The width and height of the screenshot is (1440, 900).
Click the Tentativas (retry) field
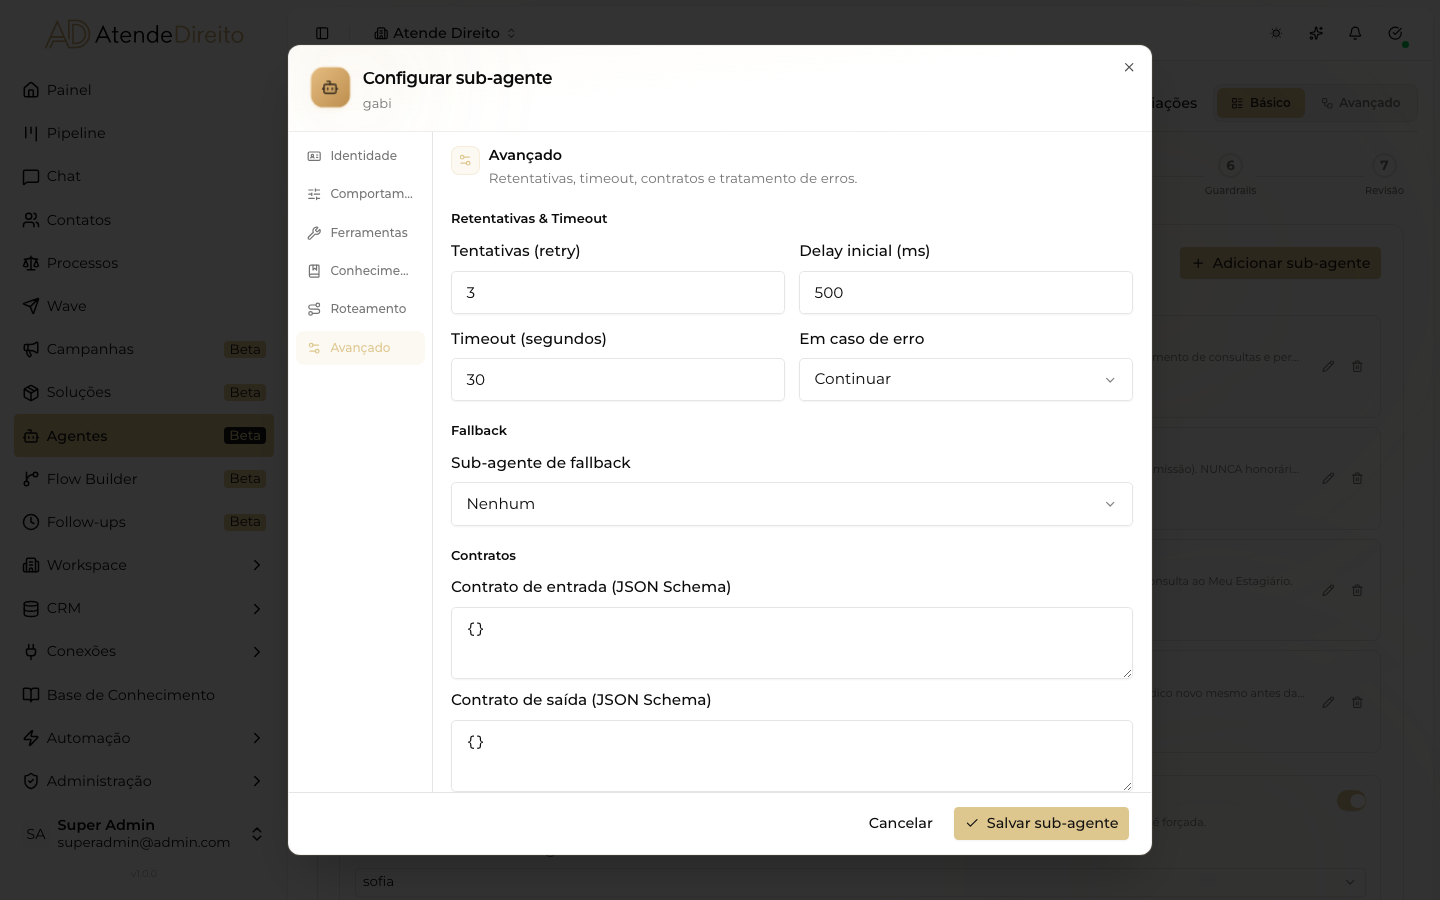618,293
